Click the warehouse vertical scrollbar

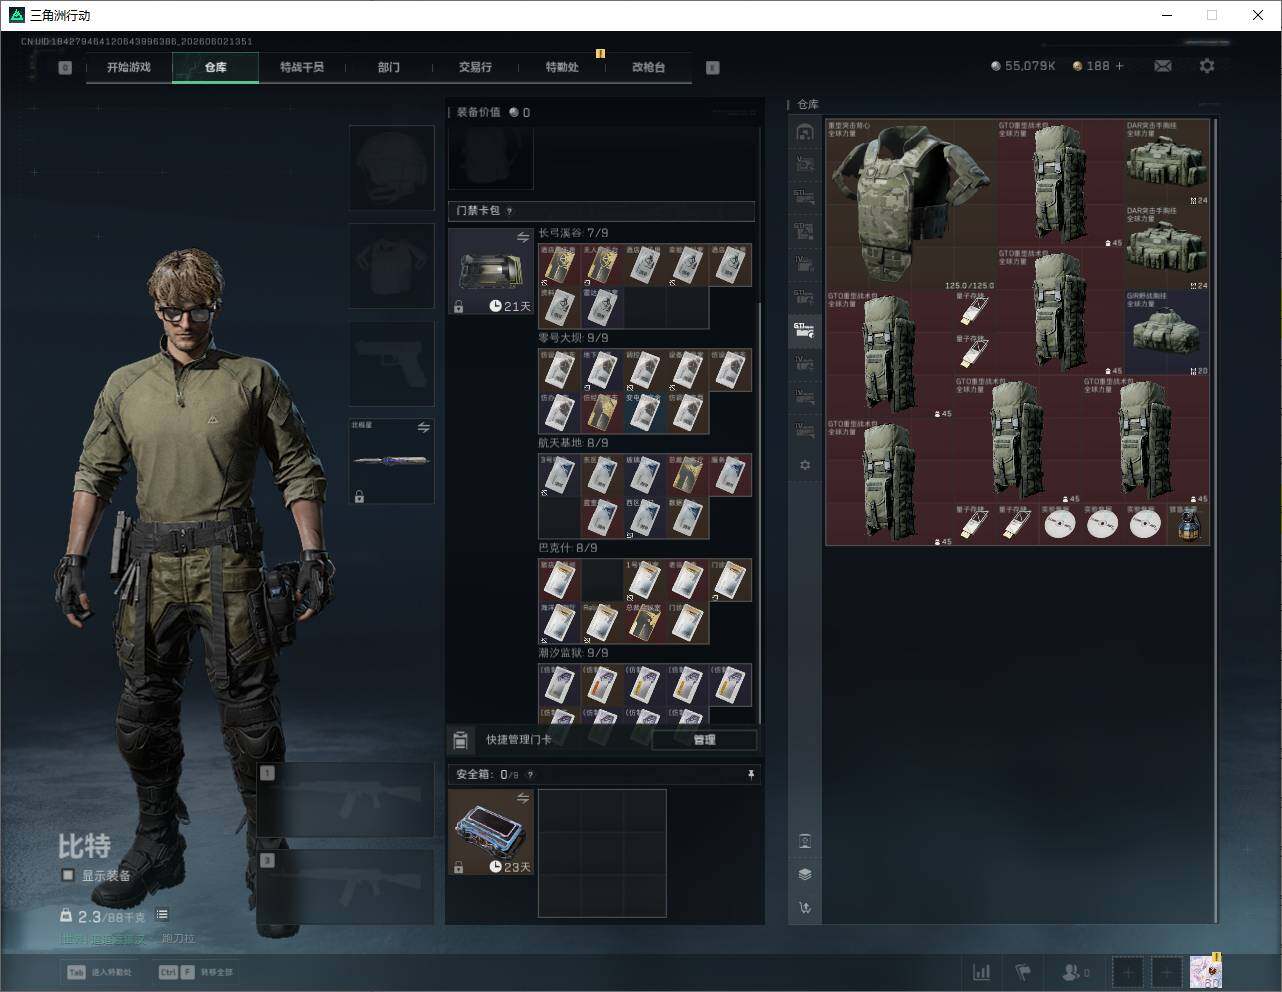tap(1215, 520)
